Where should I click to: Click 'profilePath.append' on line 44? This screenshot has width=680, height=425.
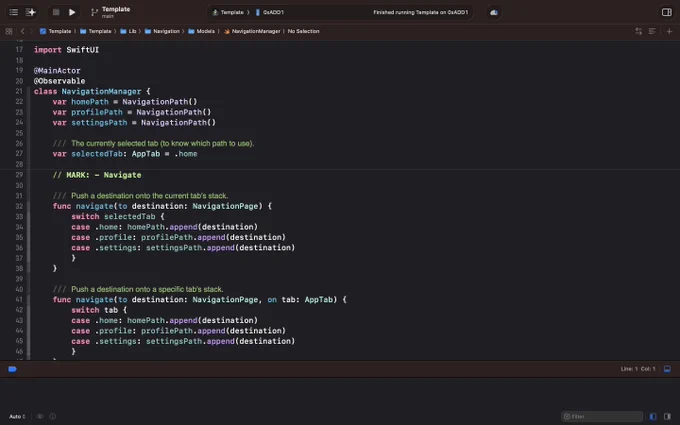(x=183, y=331)
